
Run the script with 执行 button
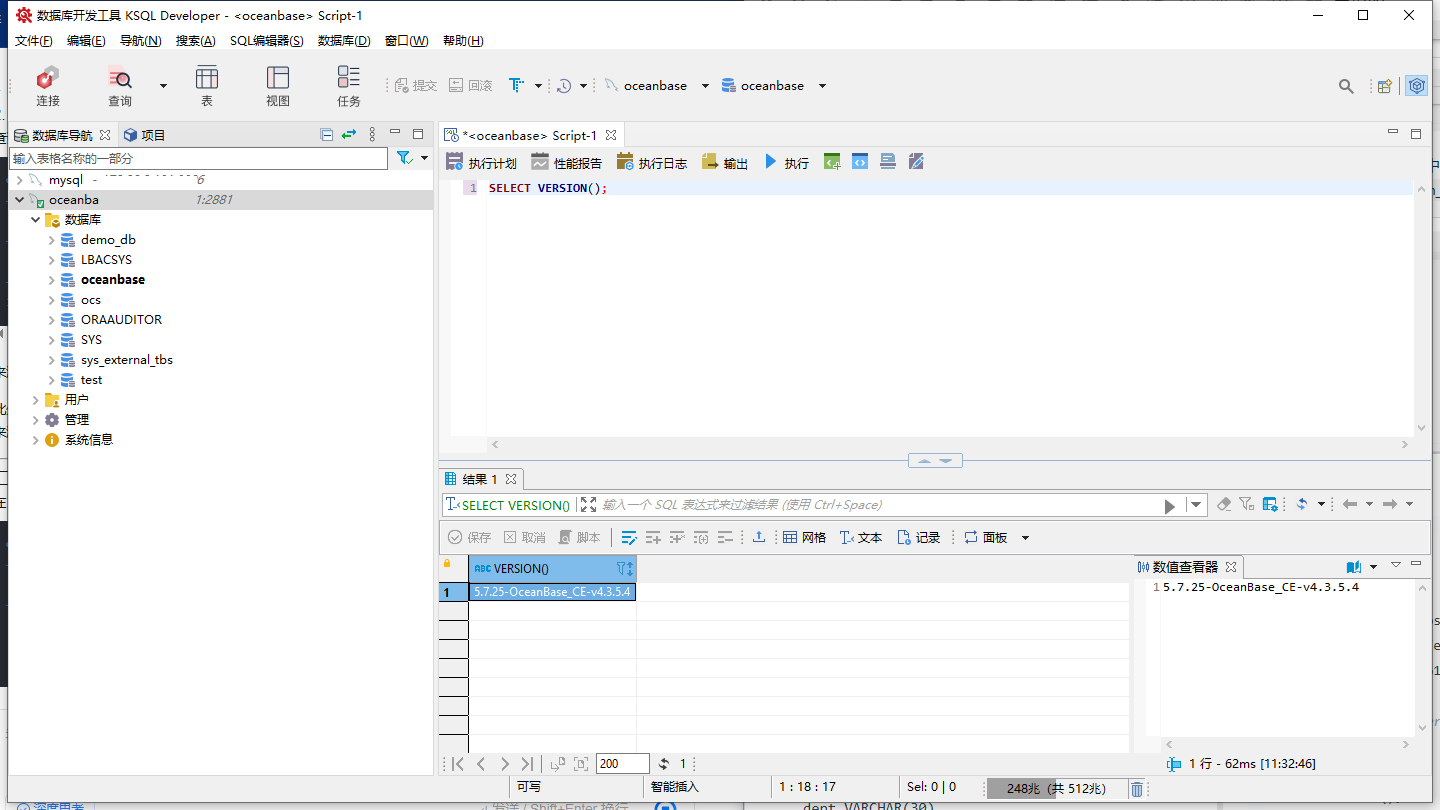click(x=786, y=162)
